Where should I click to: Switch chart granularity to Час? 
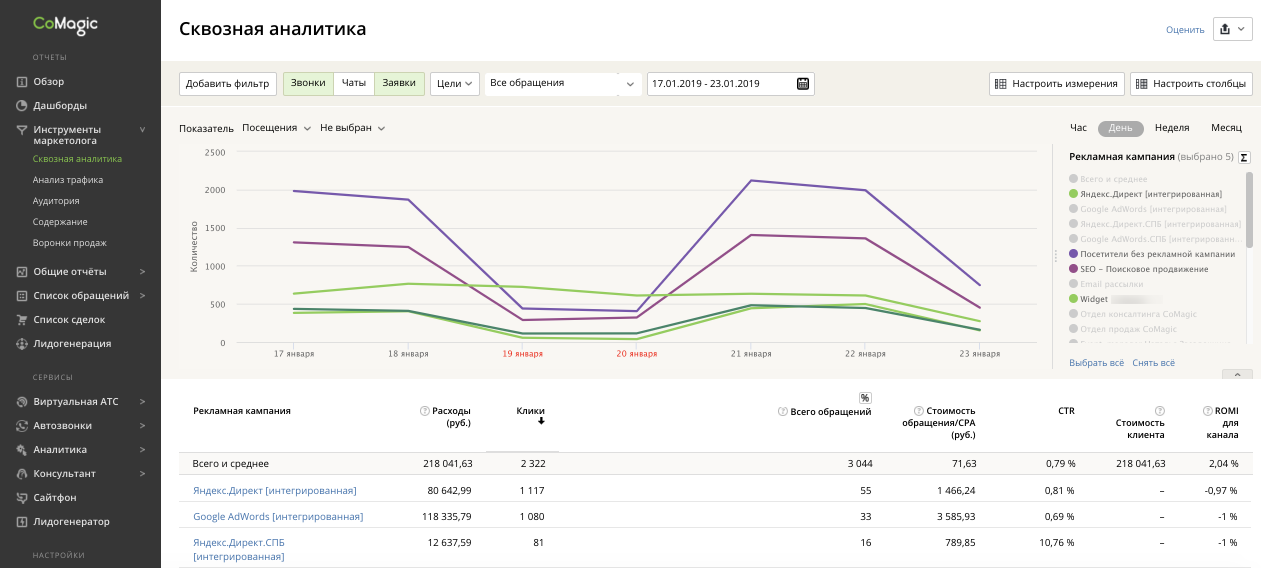tap(1078, 128)
